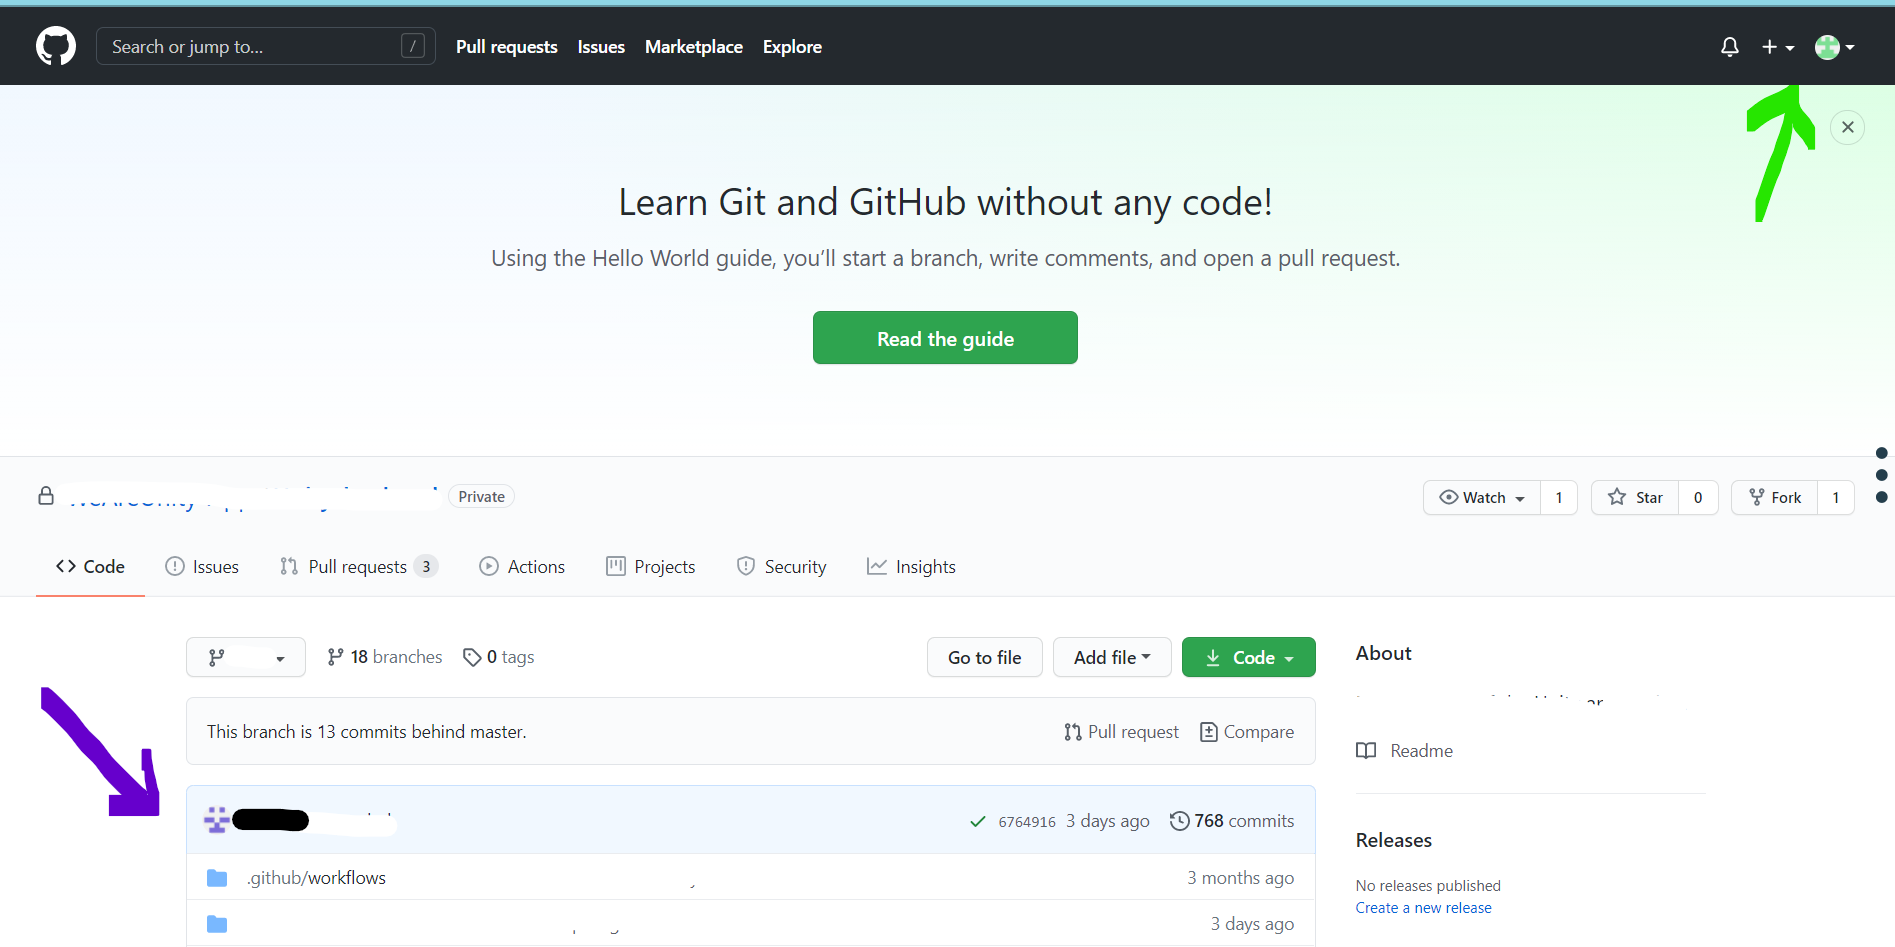This screenshot has height=947, width=1895.
Task: Open Issues in the top navigation
Action: pos(601,47)
